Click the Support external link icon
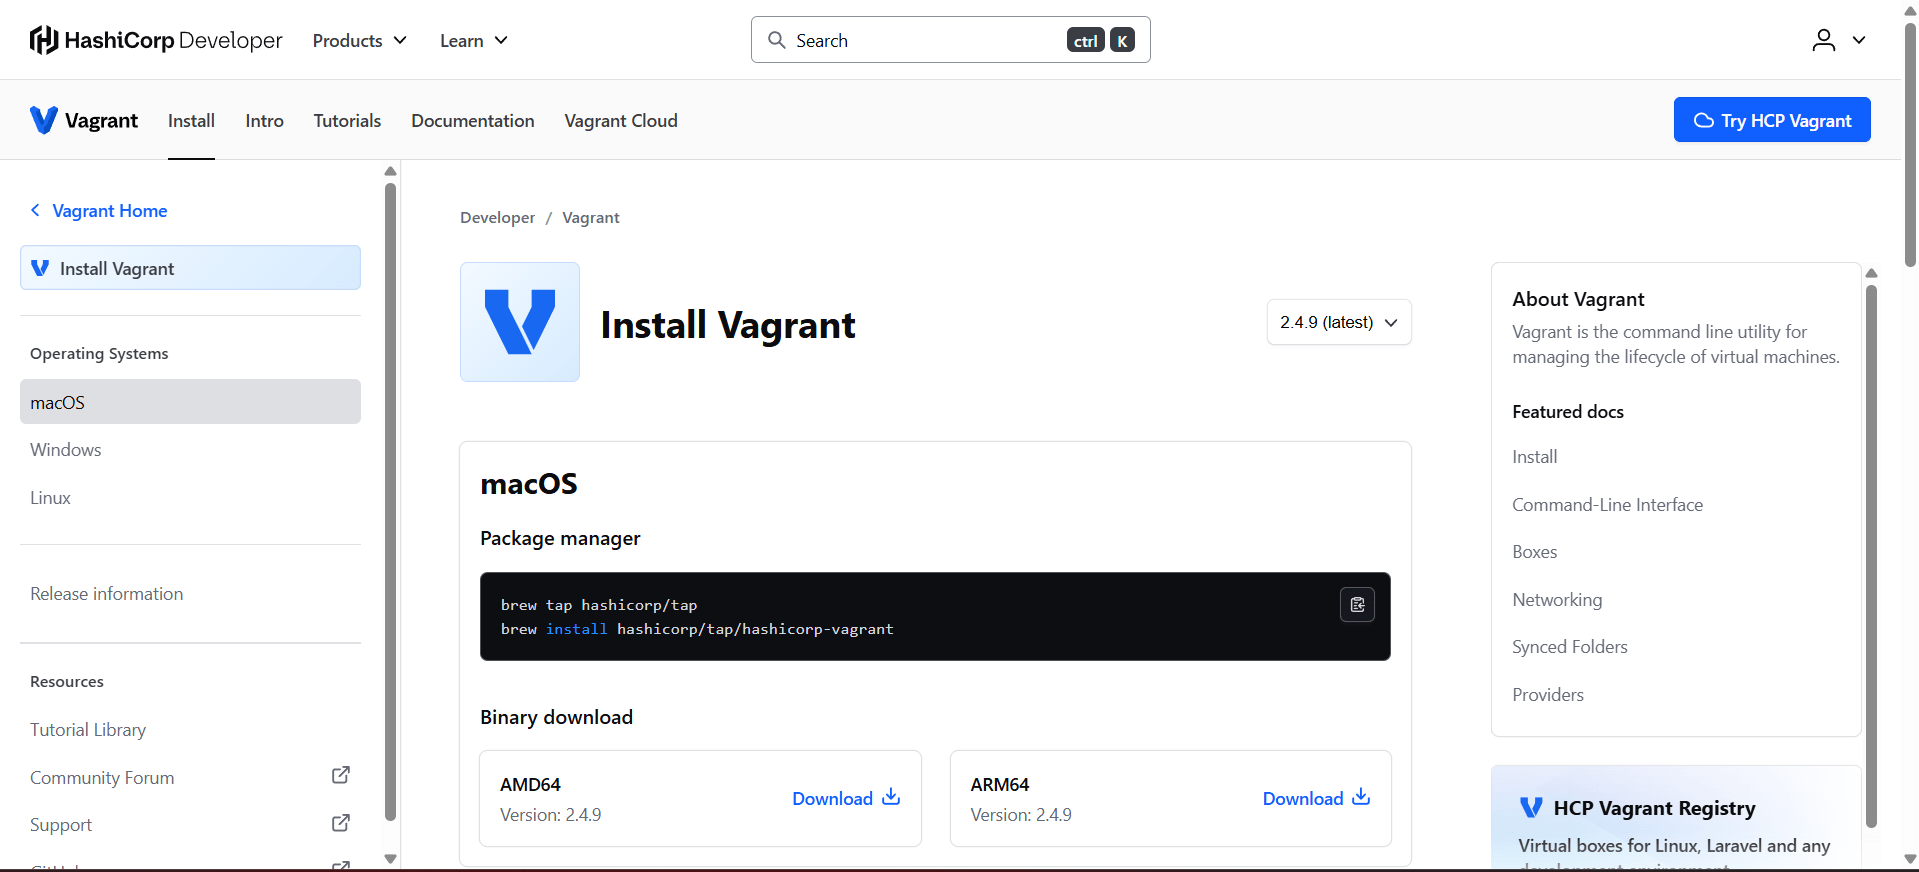 (341, 823)
